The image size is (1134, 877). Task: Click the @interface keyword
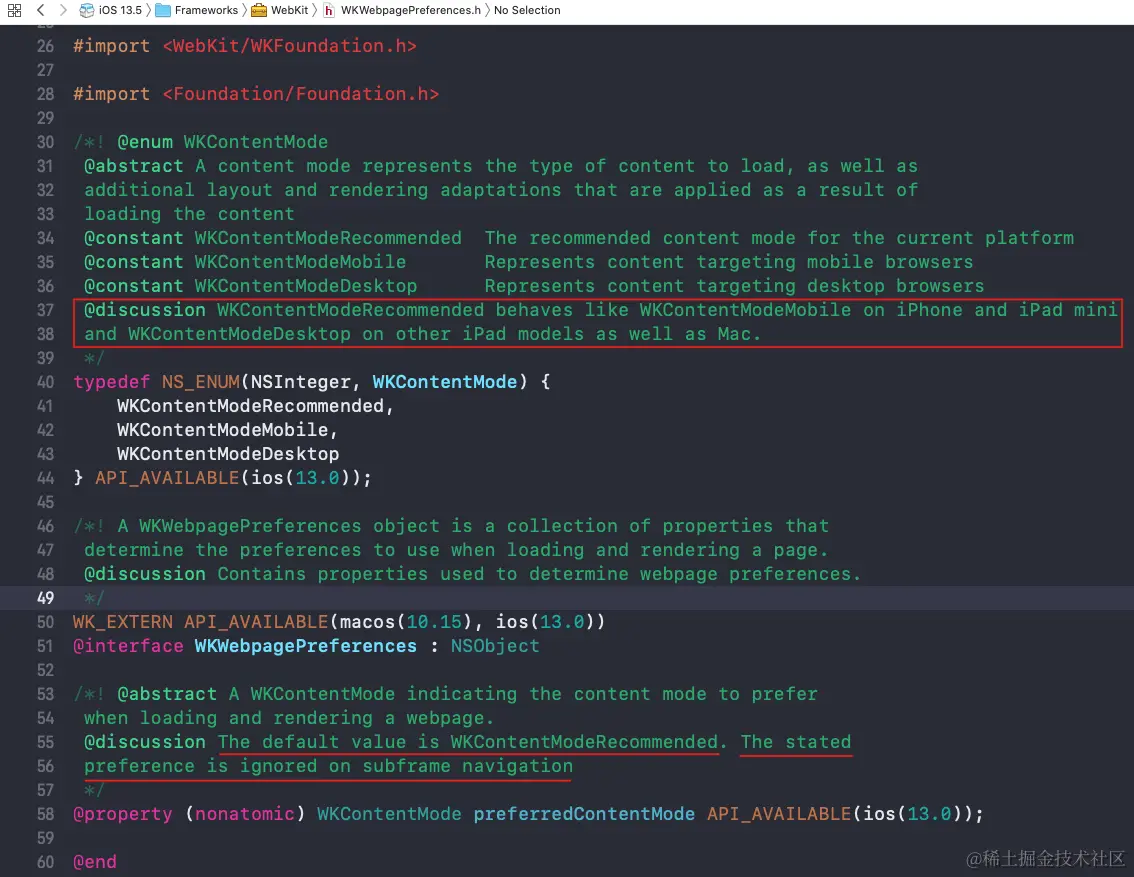click(129, 646)
